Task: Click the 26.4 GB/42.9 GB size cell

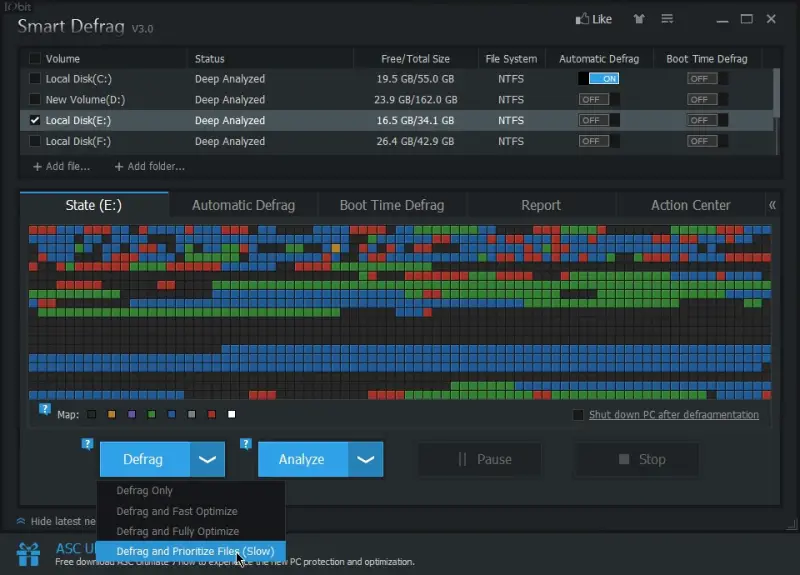Action: (x=415, y=141)
